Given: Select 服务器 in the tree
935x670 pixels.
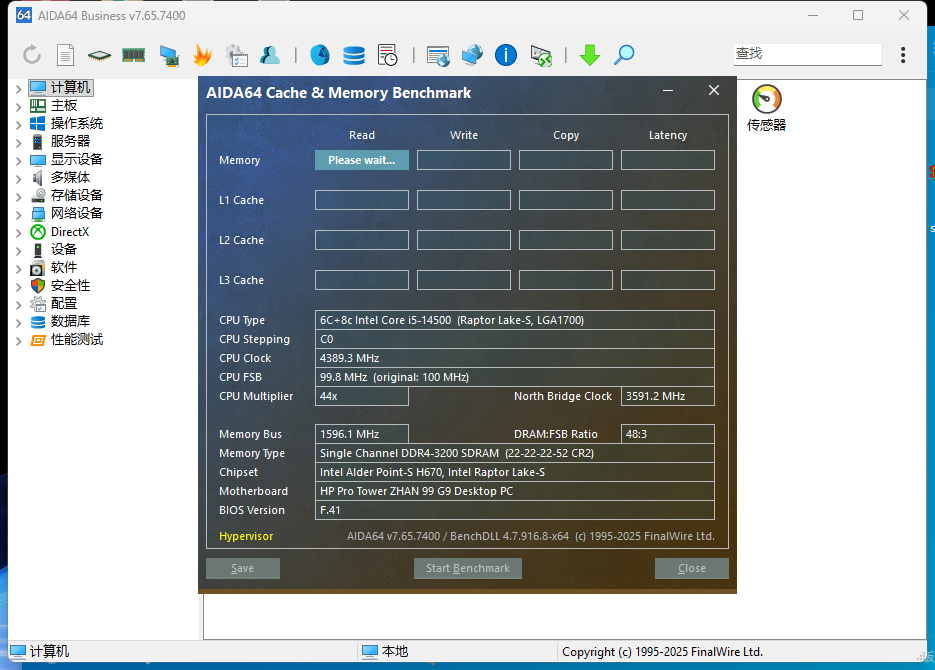Looking at the screenshot, I should [70, 141].
